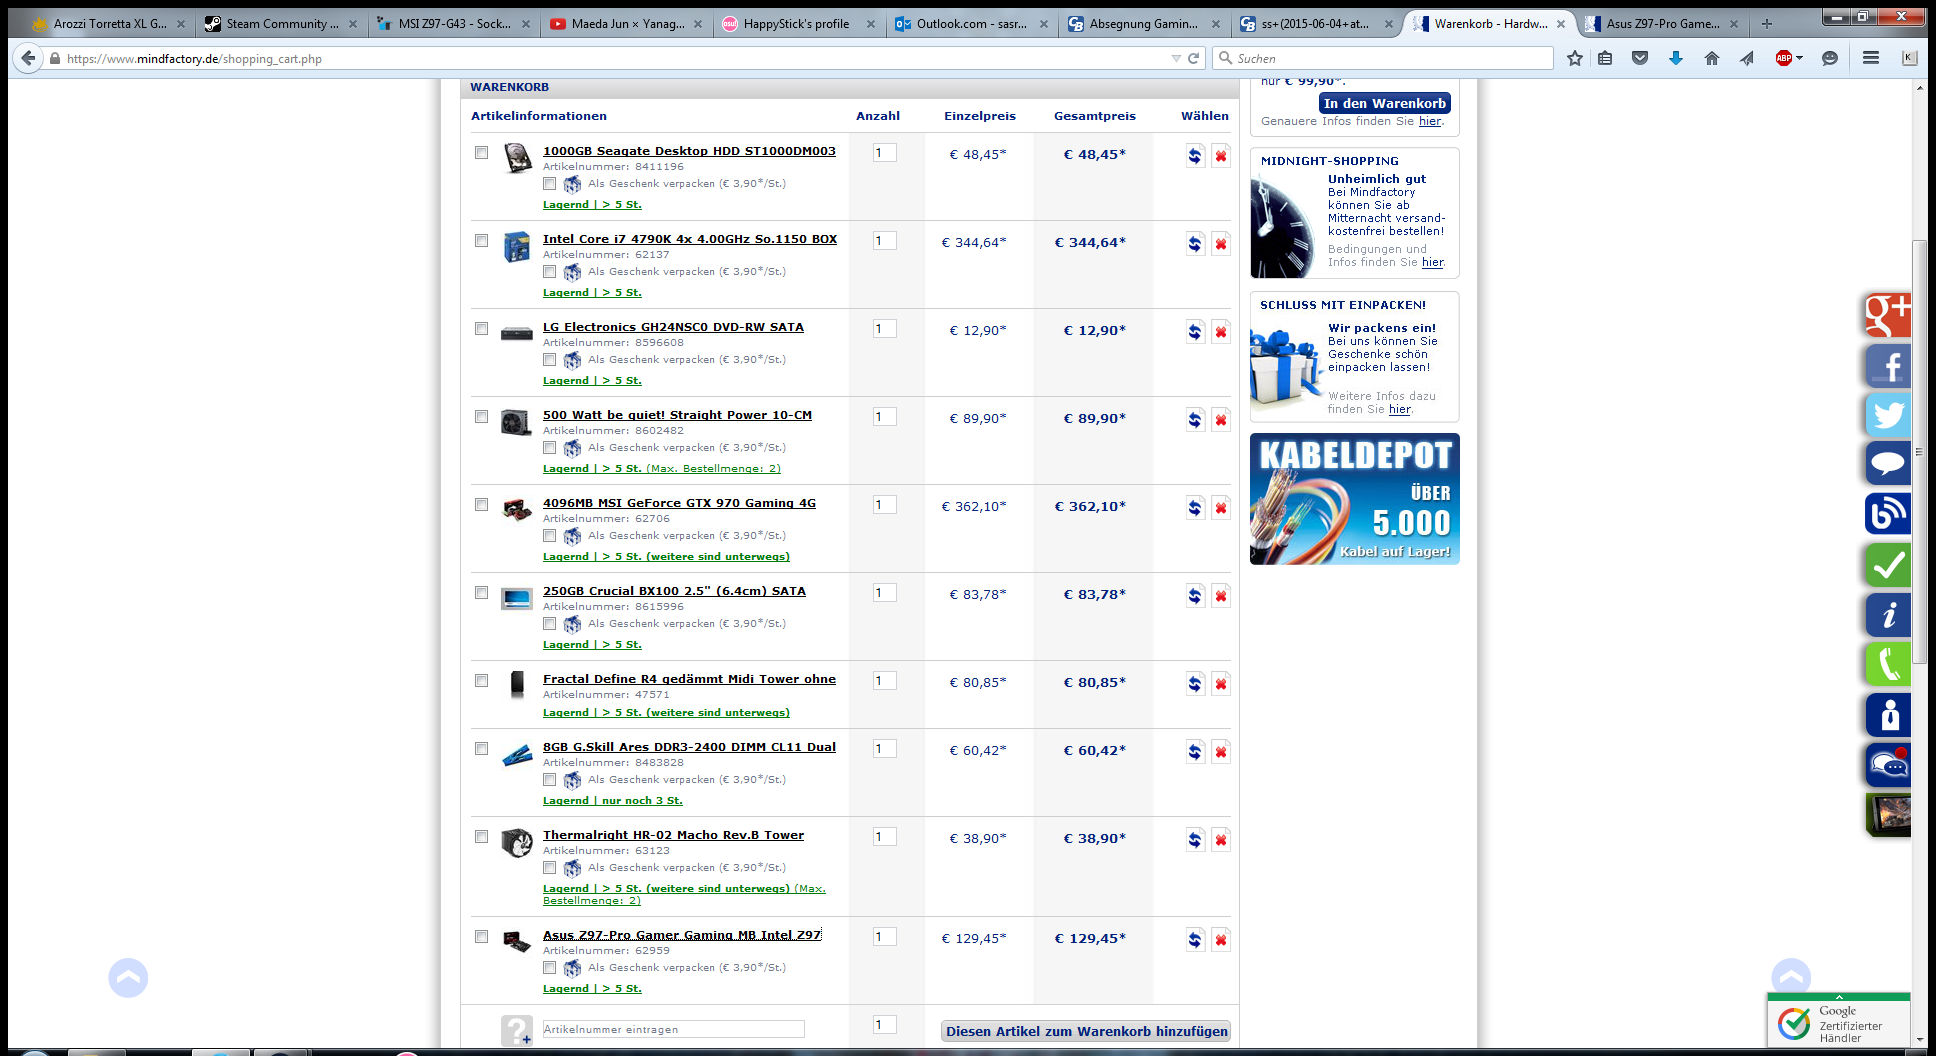Close the Steam Community tab
This screenshot has height=1056, width=1936.
pyautogui.click(x=353, y=24)
